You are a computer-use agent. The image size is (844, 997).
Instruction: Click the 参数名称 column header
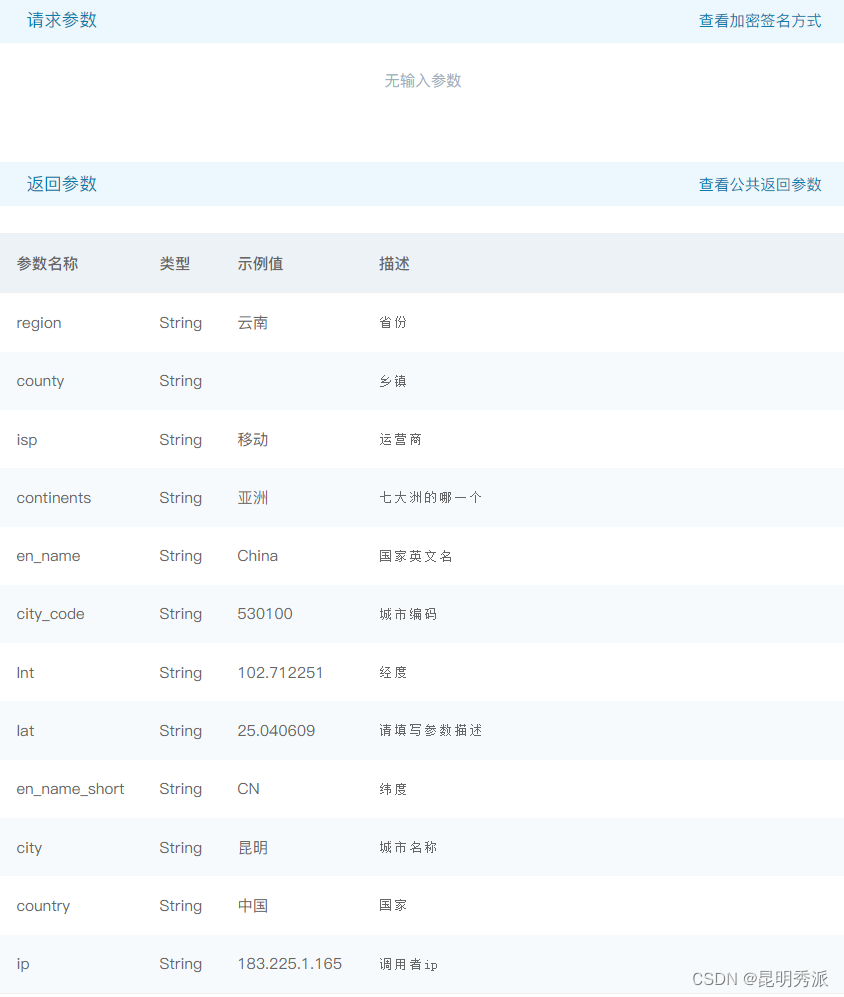tap(47, 264)
